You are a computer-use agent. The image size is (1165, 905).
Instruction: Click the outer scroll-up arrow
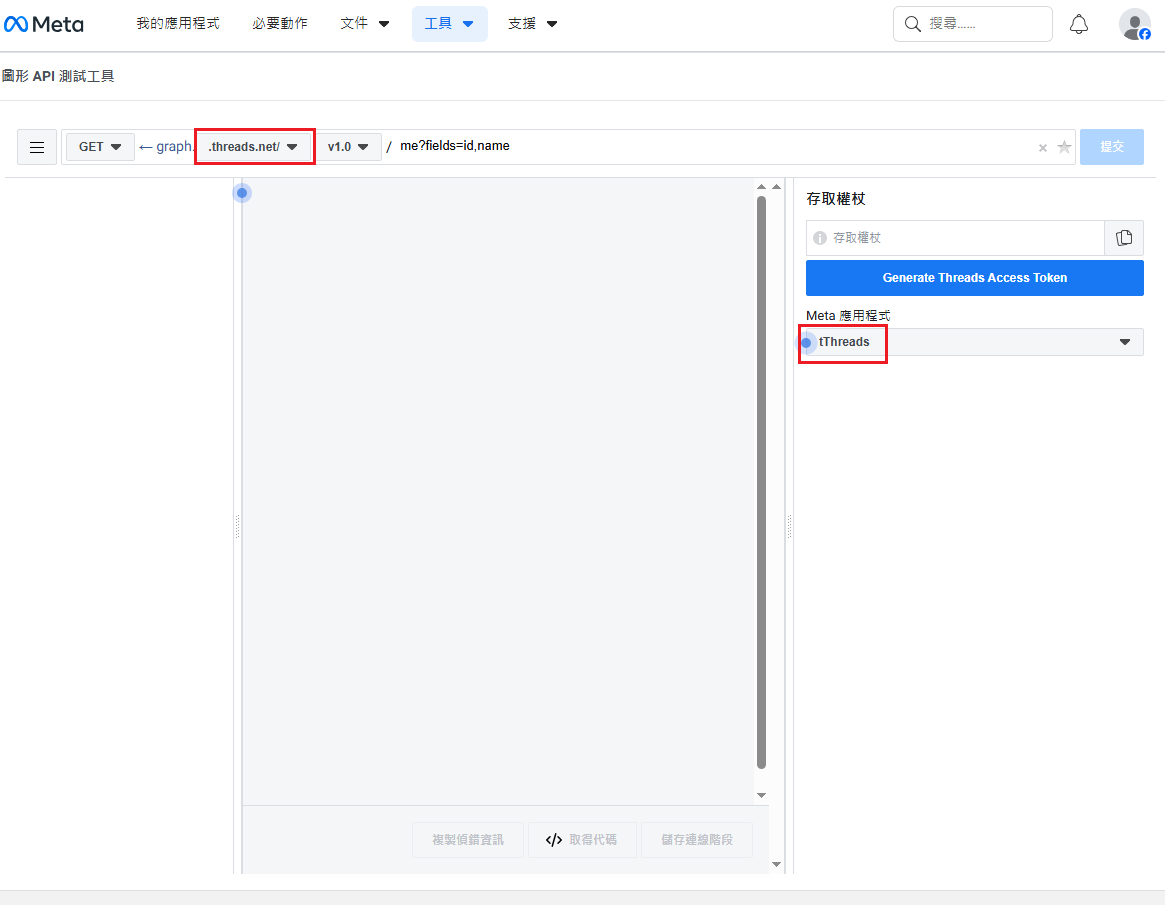776,186
